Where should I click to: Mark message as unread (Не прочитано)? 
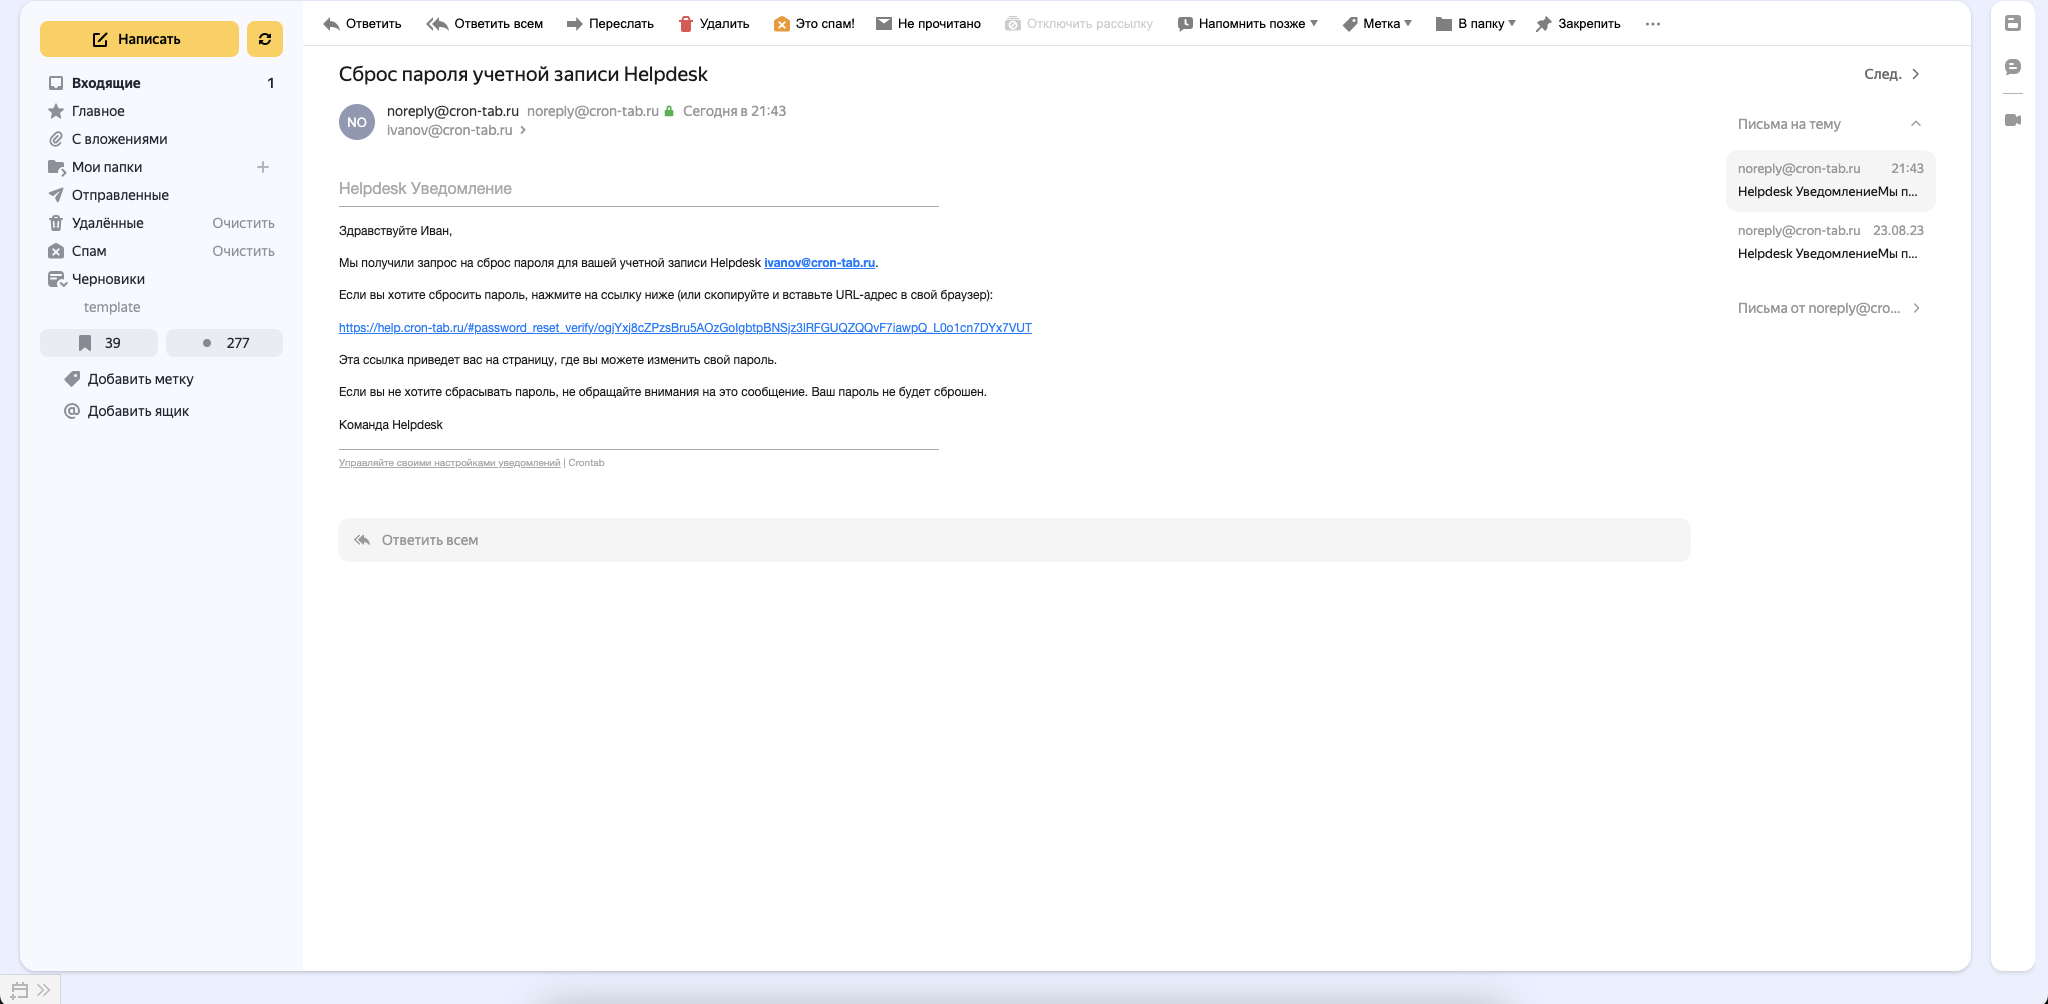[928, 24]
